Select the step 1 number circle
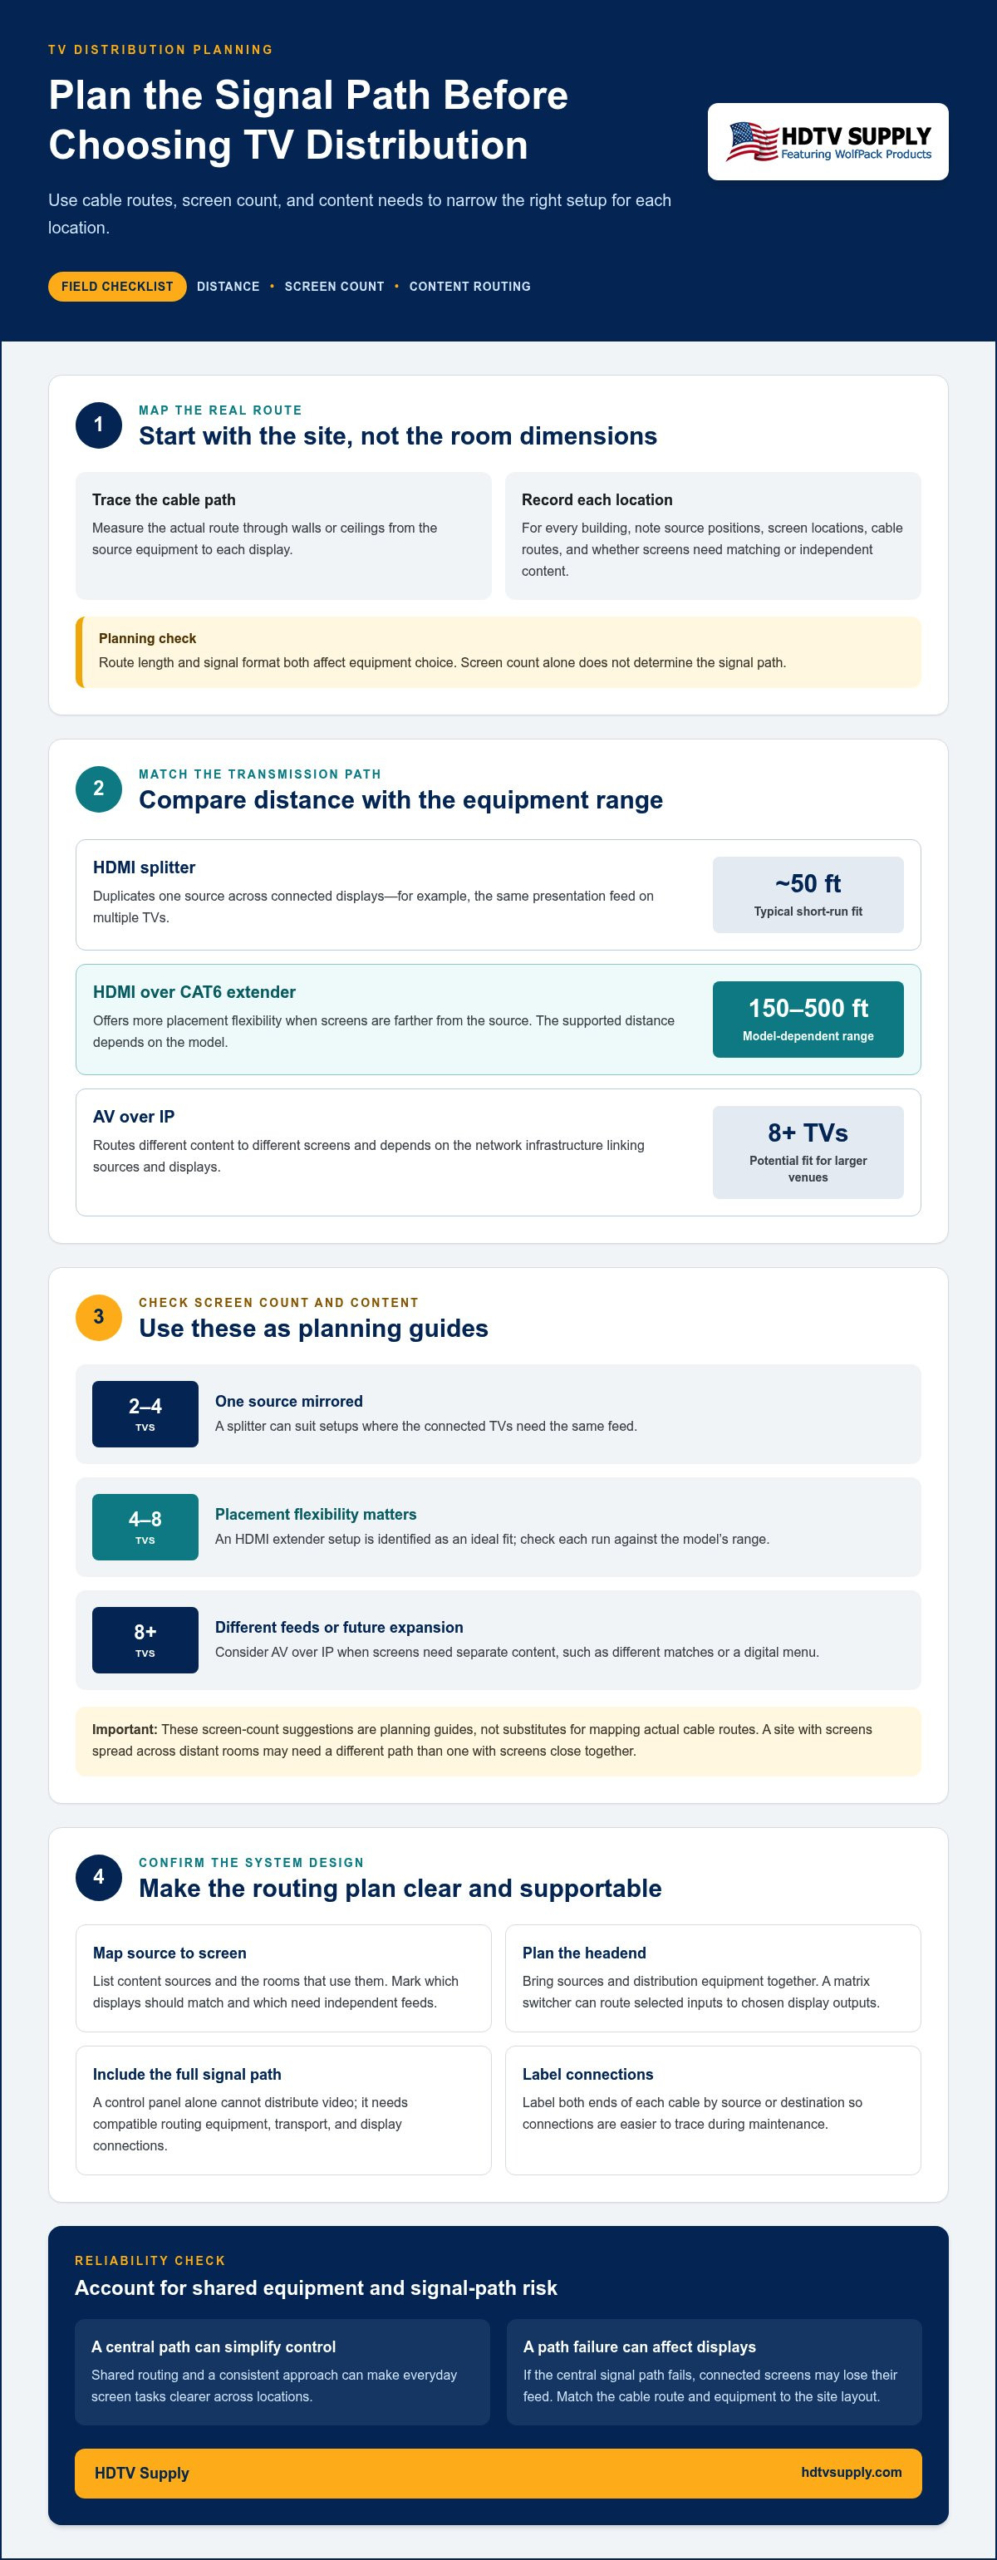 99,424
